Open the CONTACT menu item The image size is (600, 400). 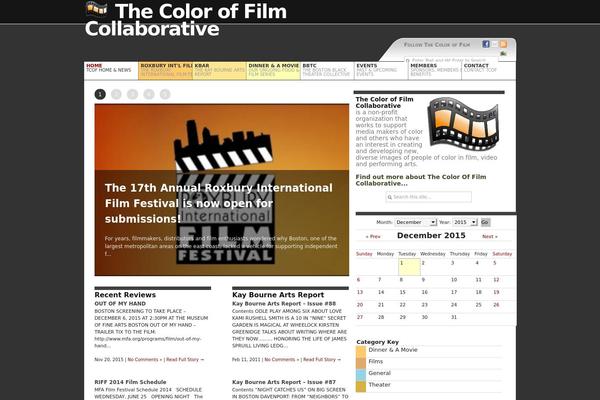[489, 70]
